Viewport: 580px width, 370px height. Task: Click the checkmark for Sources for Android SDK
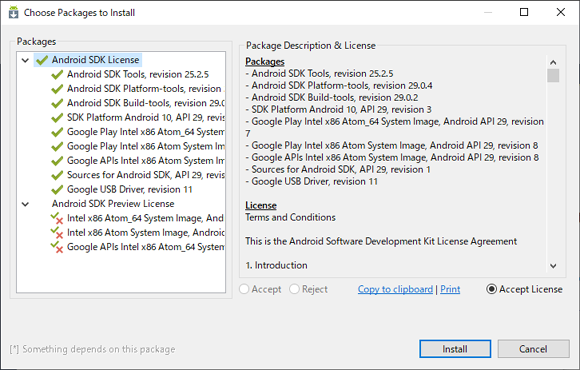pyautogui.click(x=57, y=175)
